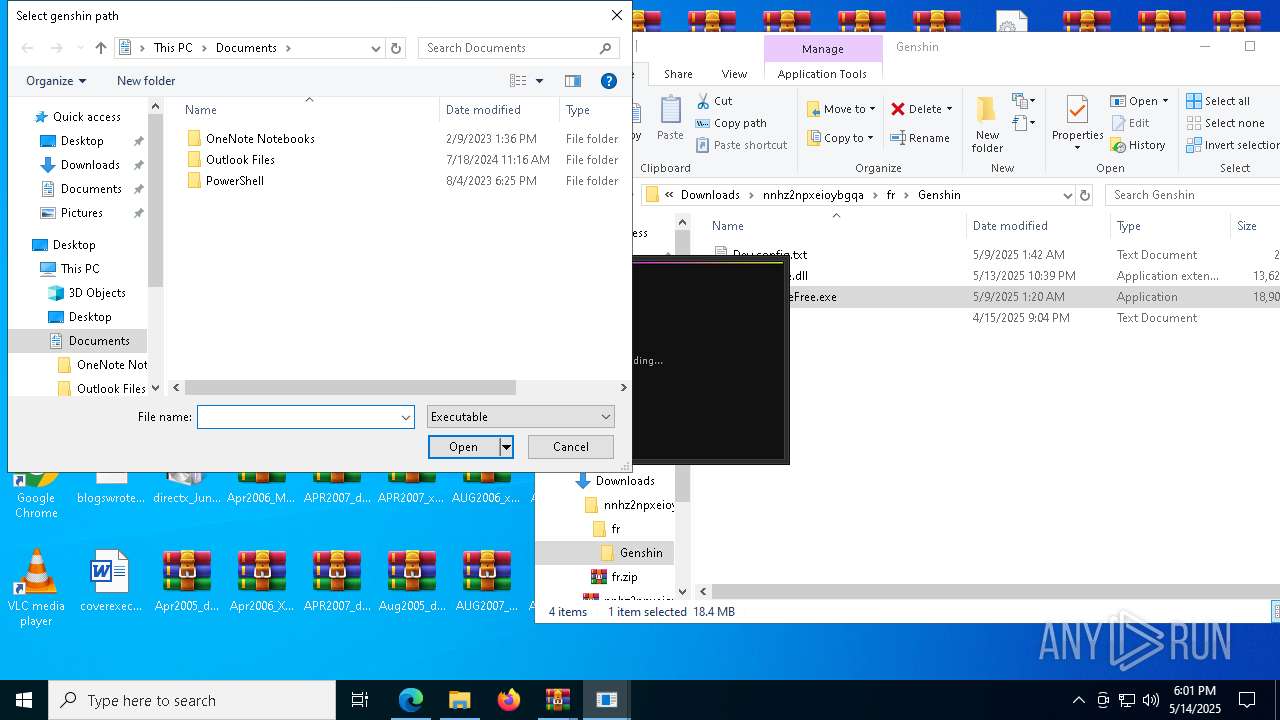This screenshot has width=1280, height=720.
Task: Select pinned Downloads in Quick access
Action: (90, 165)
